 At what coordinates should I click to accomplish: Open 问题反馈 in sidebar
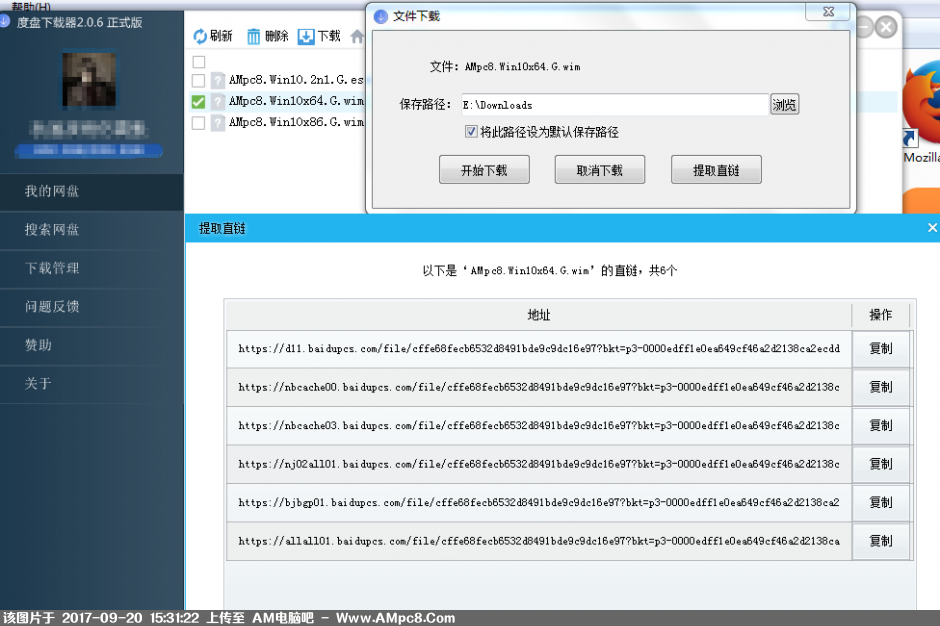pos(92,307)
